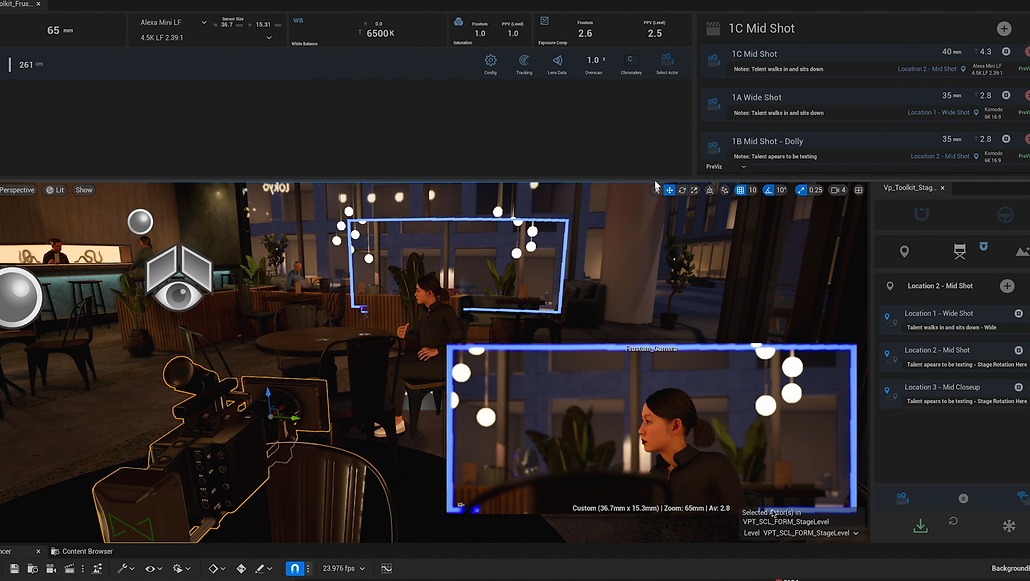Open the Sequencer curve editor icon
1030x581 pixels.
click(x=386, y=569)
